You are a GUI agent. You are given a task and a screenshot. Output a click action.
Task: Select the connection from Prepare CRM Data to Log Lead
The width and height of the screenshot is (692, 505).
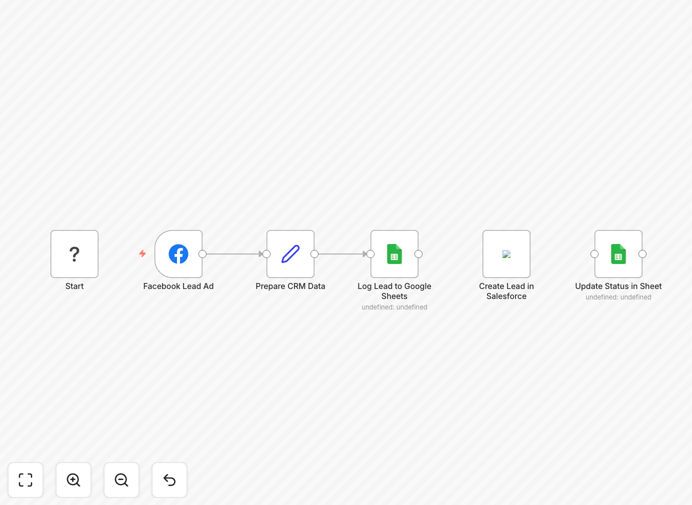pyautogui.click(x=342, y=254)
